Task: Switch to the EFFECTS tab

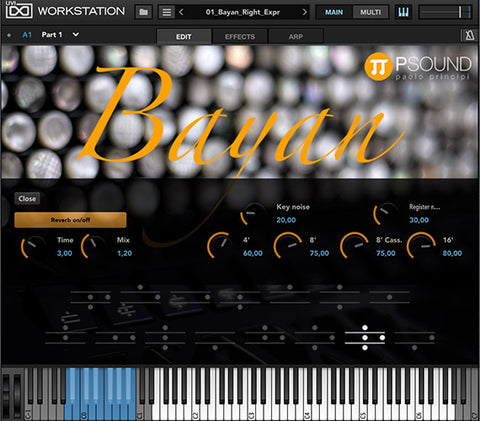Action: (240, 37)
